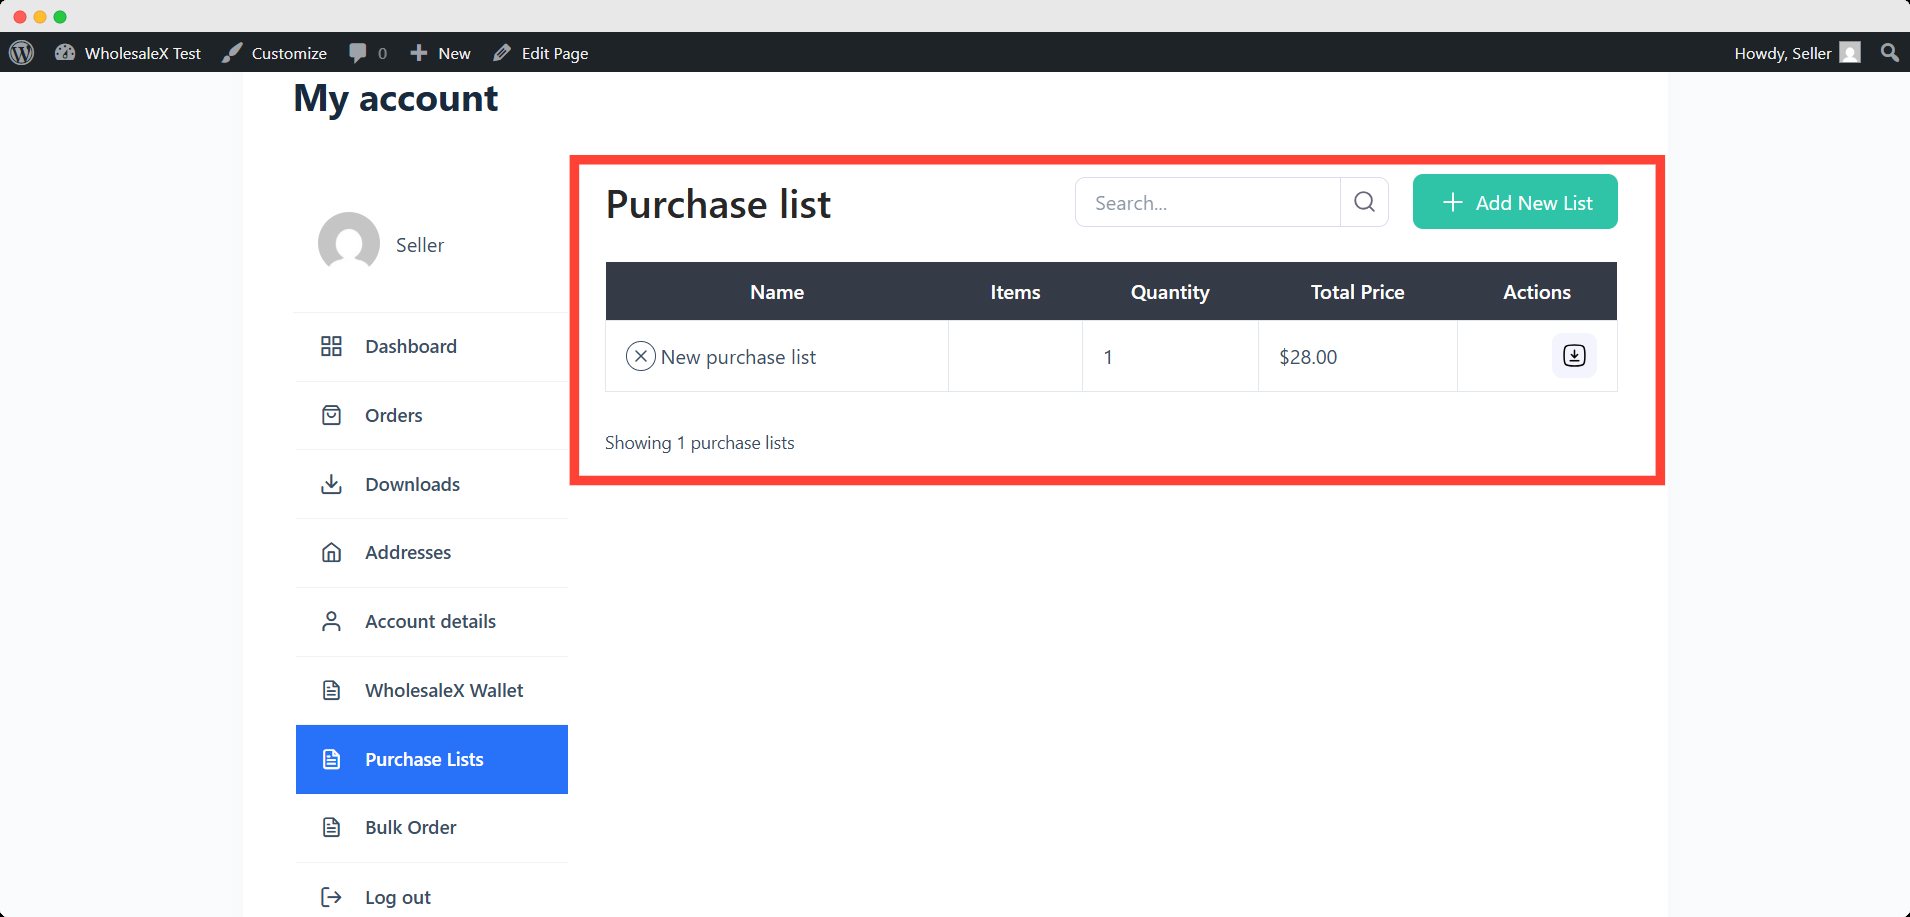
Task: Open the New content menu
Action: 440,53
